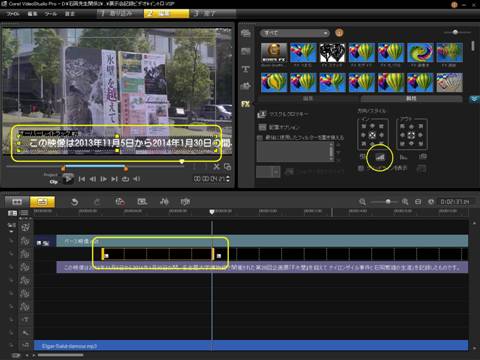
Task: Set enter direction from right in In box
Action: (x=381, y=135)
